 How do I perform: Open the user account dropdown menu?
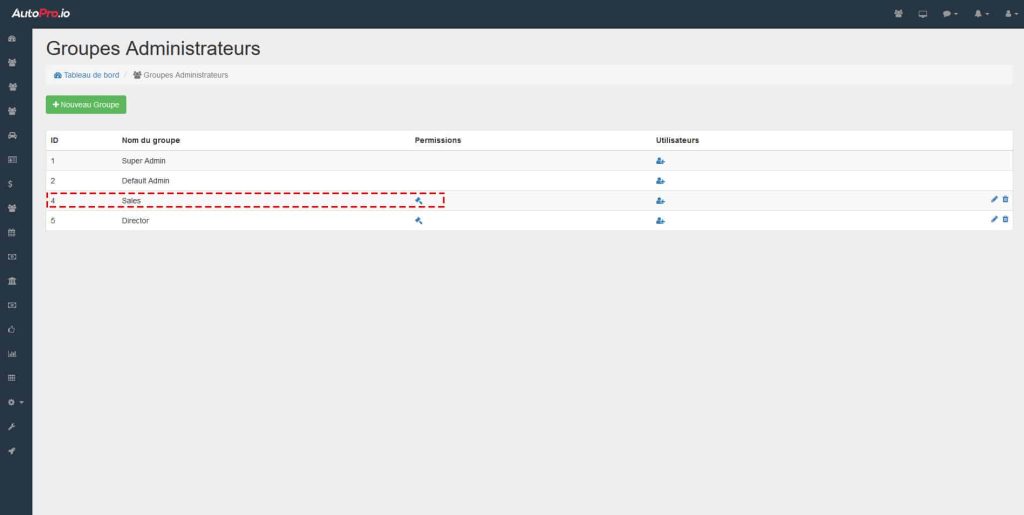(x=1012, y=14)
